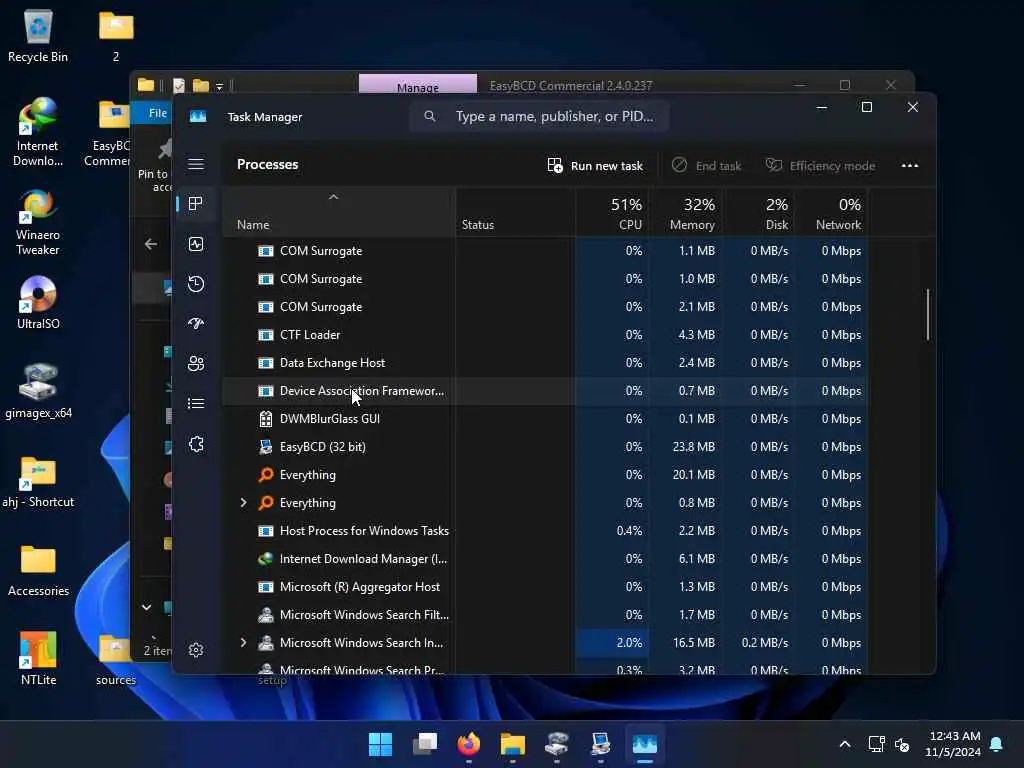The width and height of the screenshot is (1024, 768).
Task: Collapse sort arrow above the Name column
Action: (333, 197)
